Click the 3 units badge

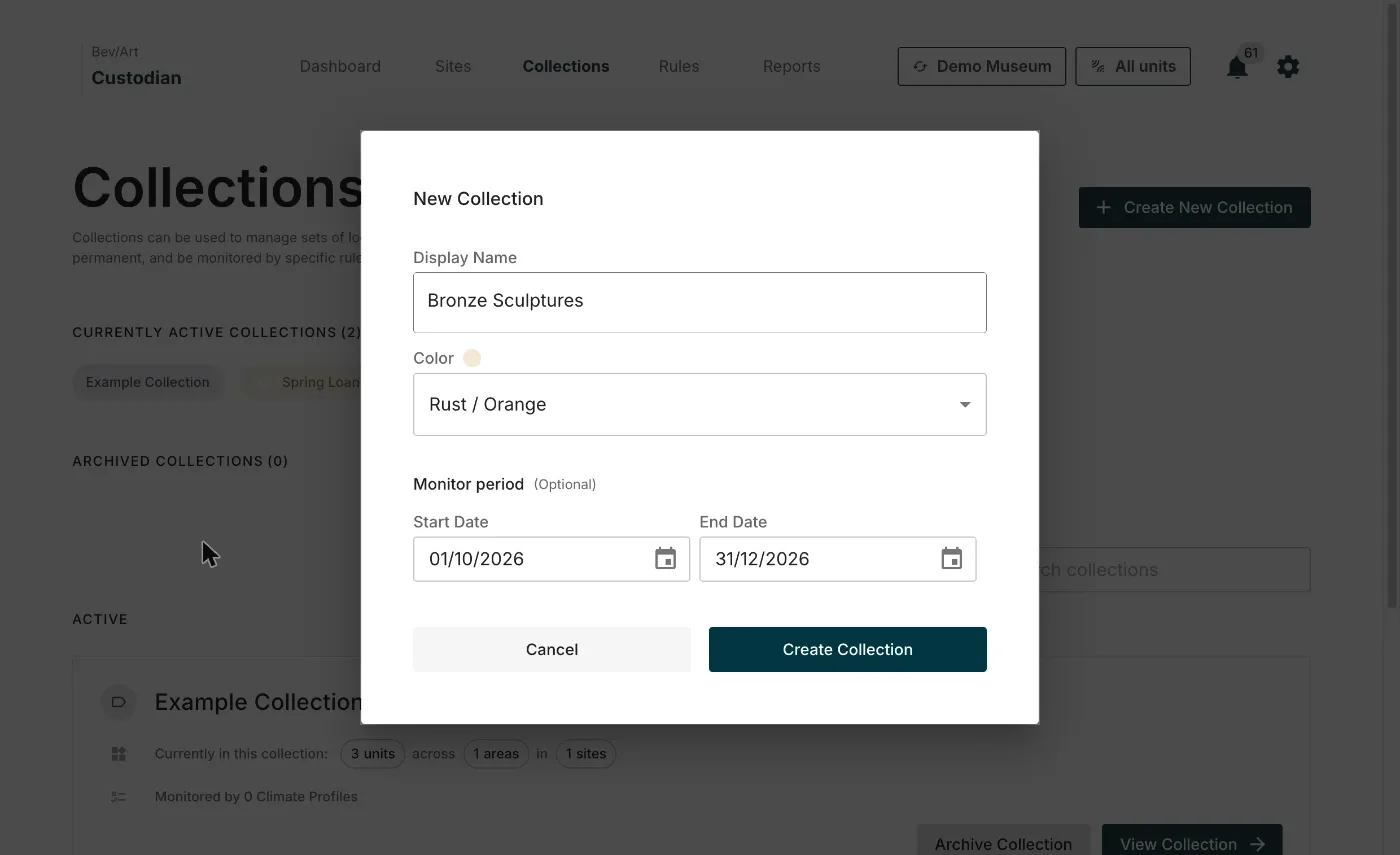pos(372,754)
